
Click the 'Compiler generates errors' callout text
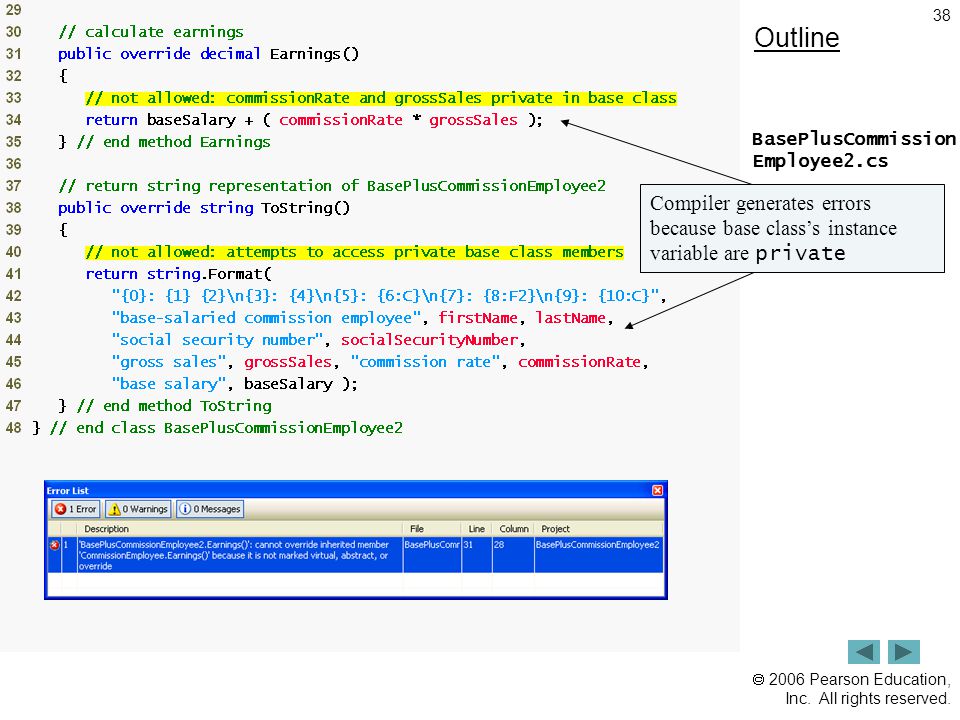[773, 228]
